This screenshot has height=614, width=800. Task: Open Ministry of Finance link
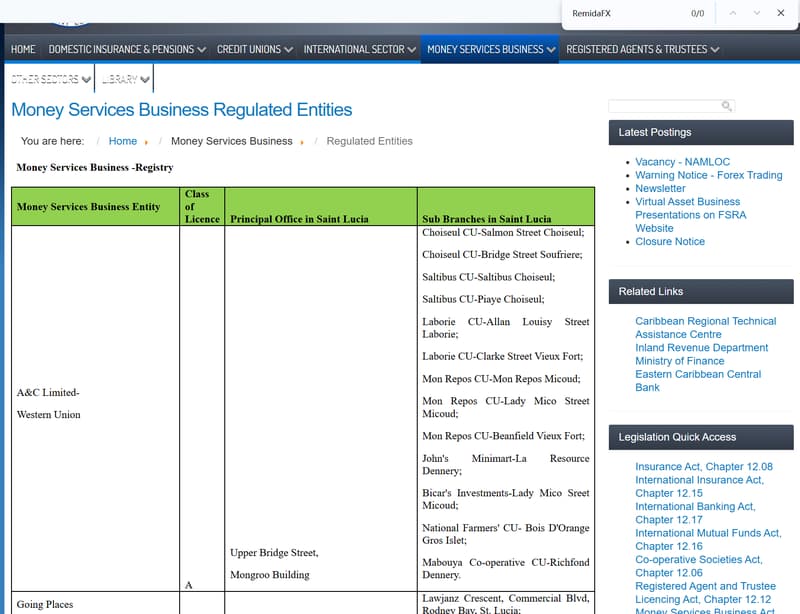pyautogui.click(x=680, y=361)
